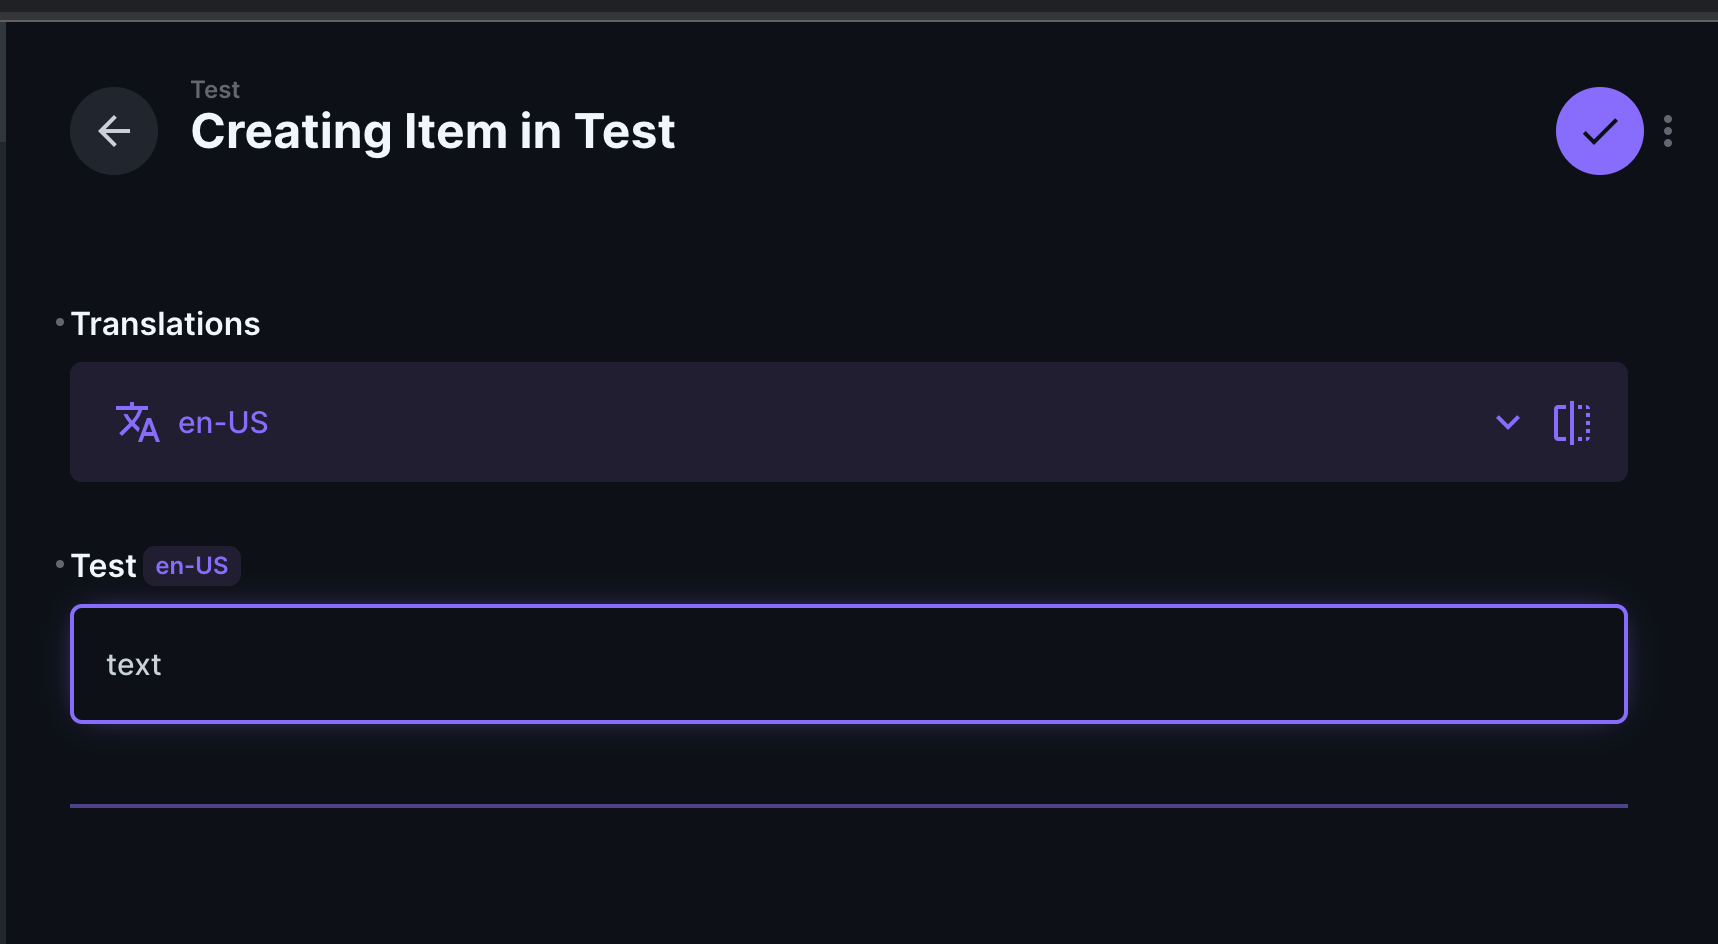Open the en-US language selector text
The width and height of the screenshot is (1718, 944).
point(223,423)
